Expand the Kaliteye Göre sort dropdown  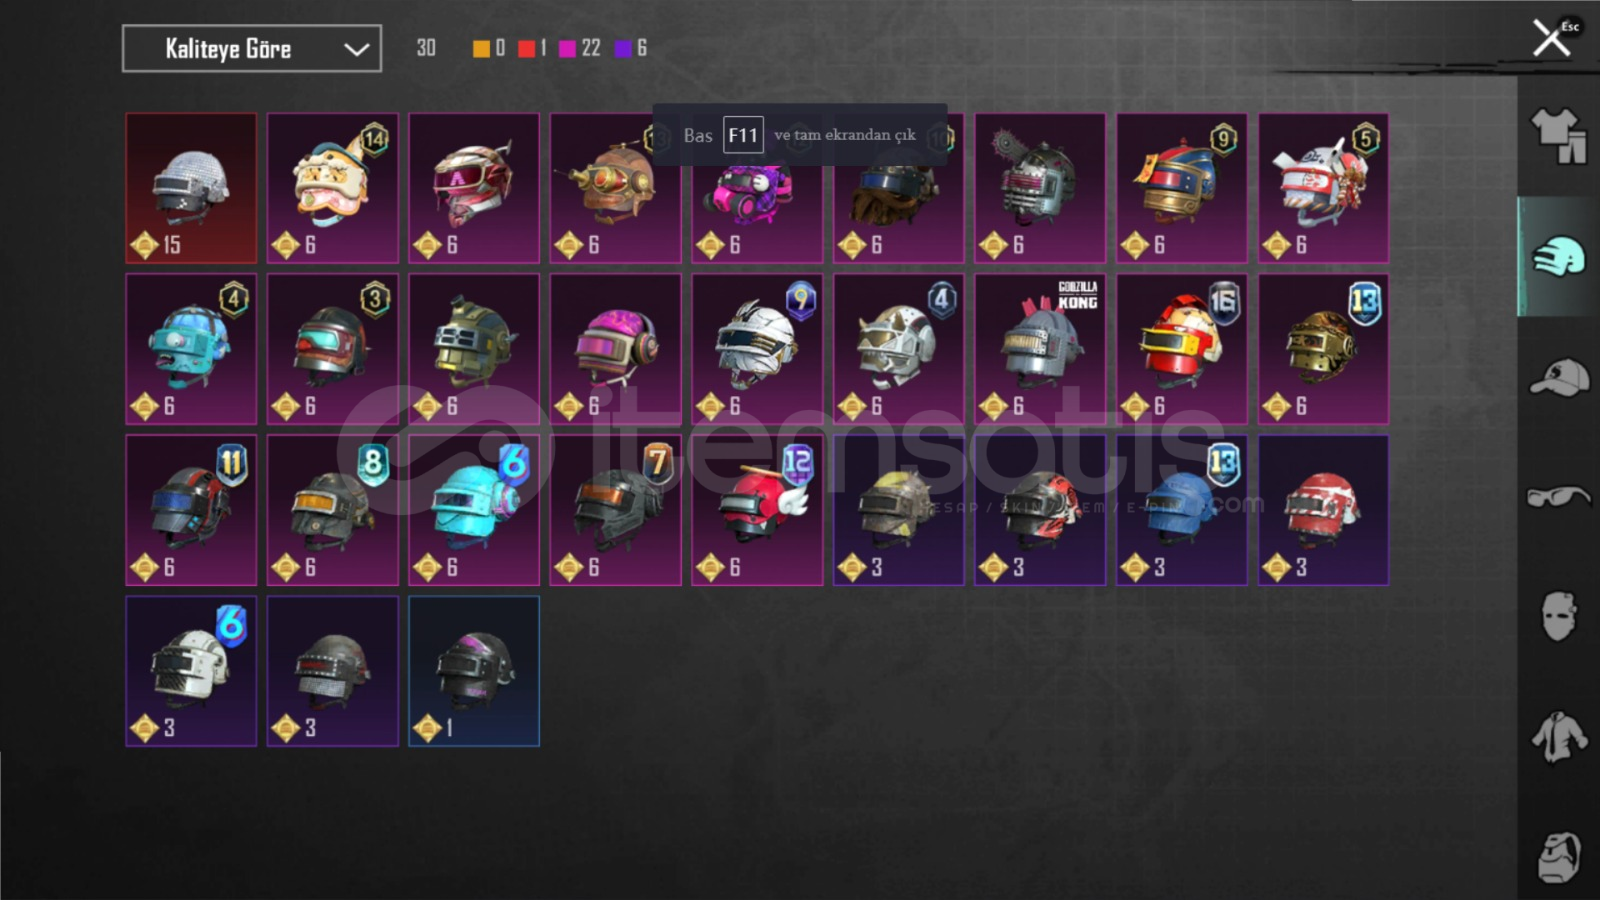coord(252,48)
